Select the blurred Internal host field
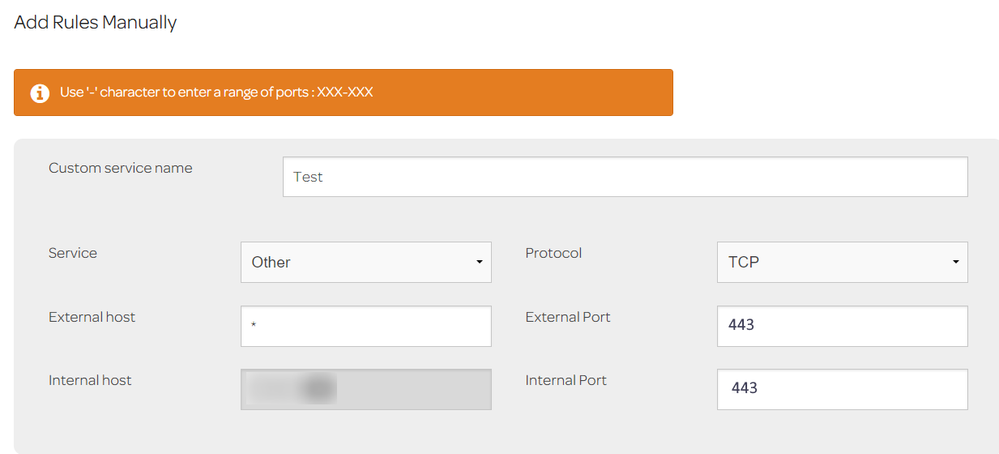Image resolution: width=999 pixels, height=454 pixels. [366, 389]
